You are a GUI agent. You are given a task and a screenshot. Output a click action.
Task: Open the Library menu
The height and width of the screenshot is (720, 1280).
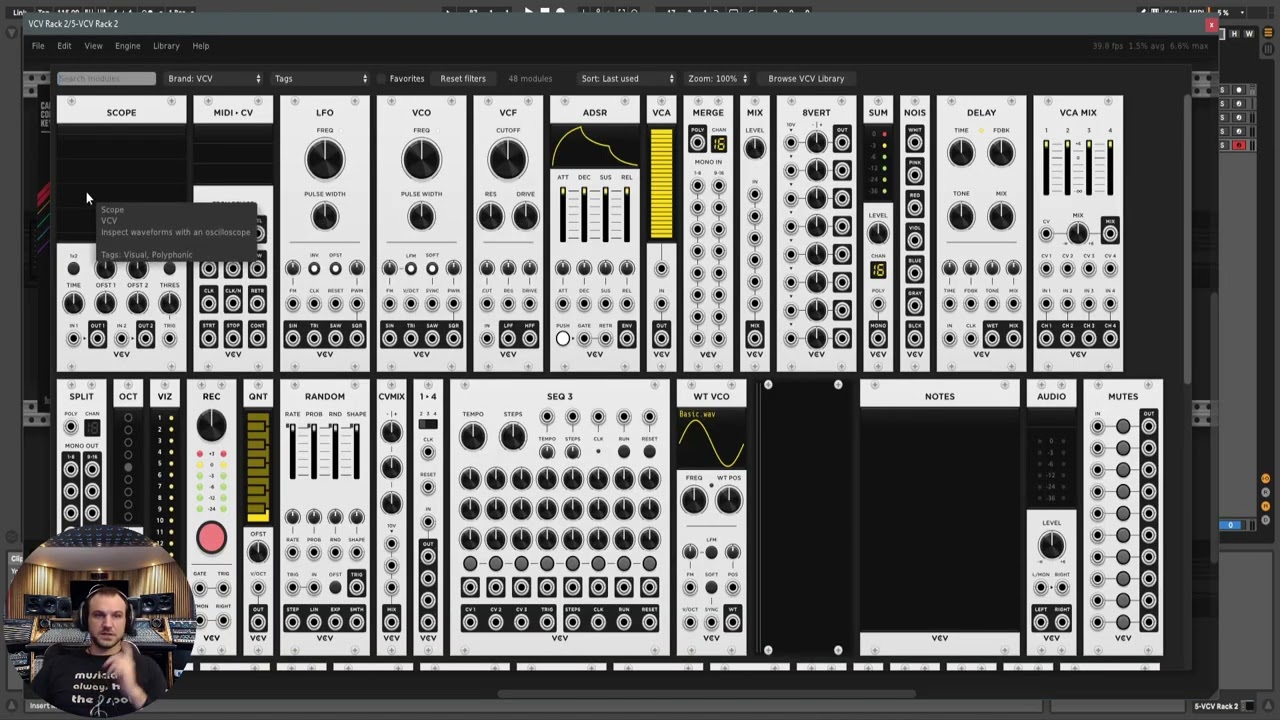tap(166, 46)
